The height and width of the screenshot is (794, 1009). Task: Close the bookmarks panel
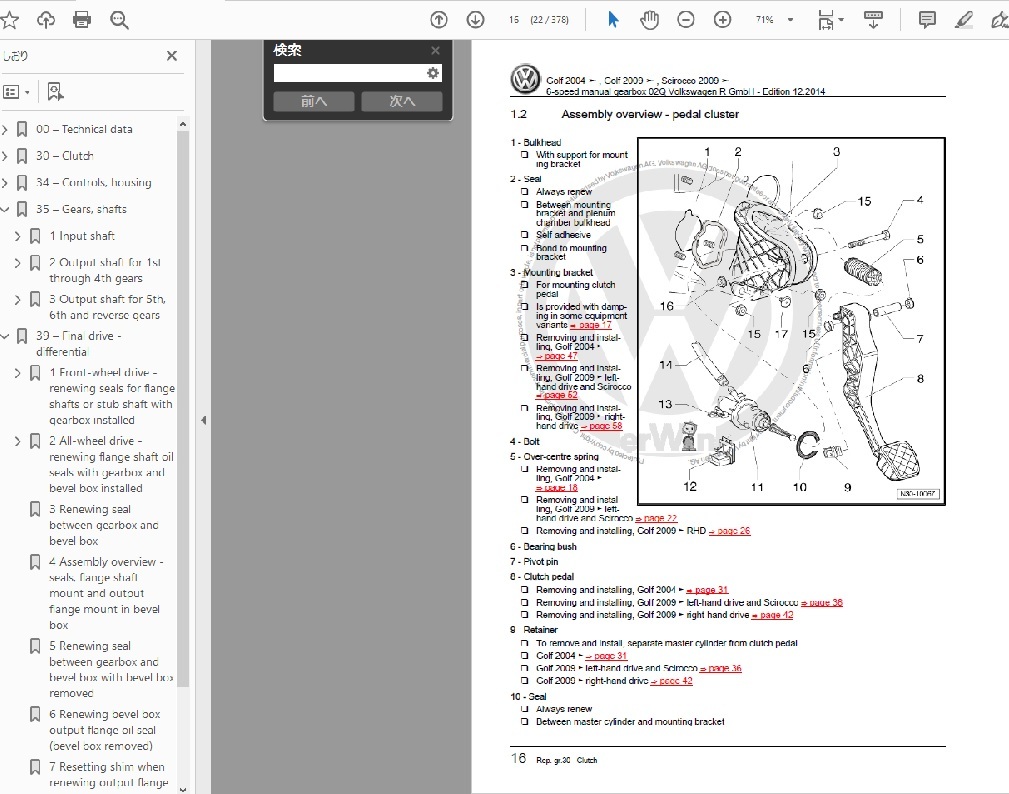pos(172,56)
